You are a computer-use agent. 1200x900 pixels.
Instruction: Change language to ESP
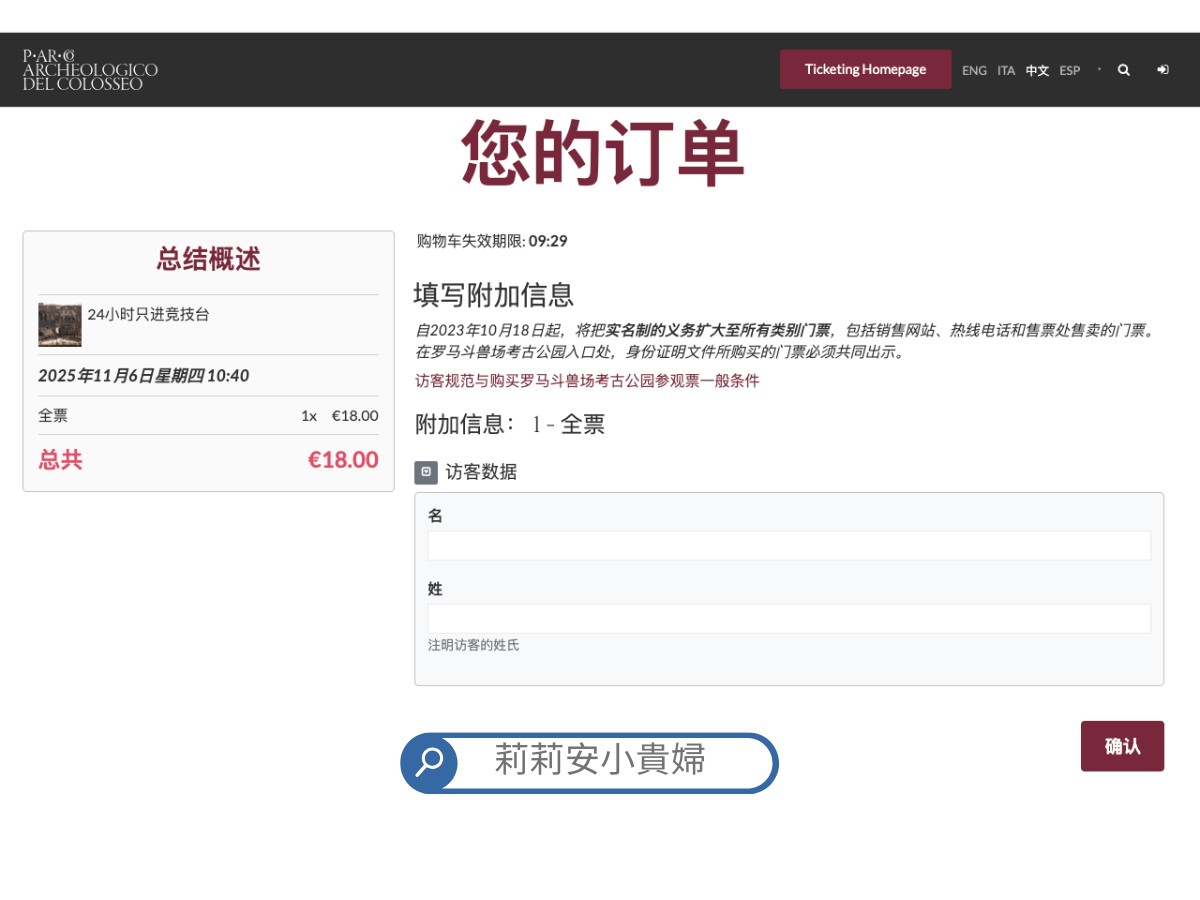pyautogui.click(x=1070, y=71)
